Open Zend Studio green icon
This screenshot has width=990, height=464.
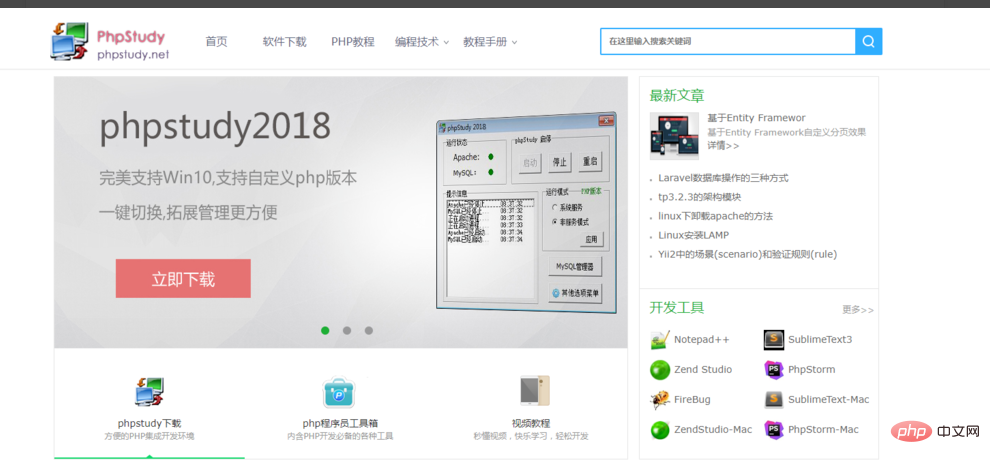point(660,370)
